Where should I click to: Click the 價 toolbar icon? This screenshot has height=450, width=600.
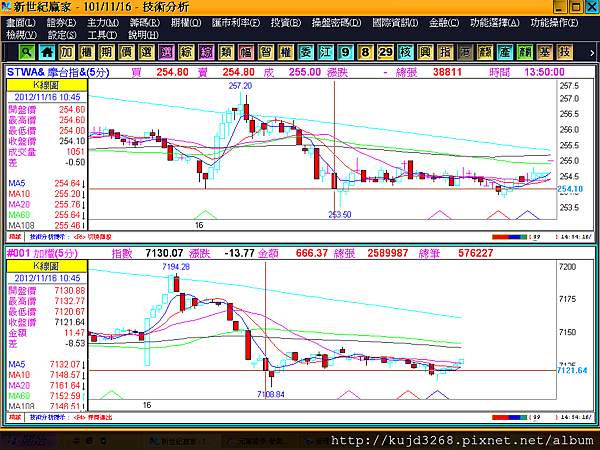[x=126, y=52]
